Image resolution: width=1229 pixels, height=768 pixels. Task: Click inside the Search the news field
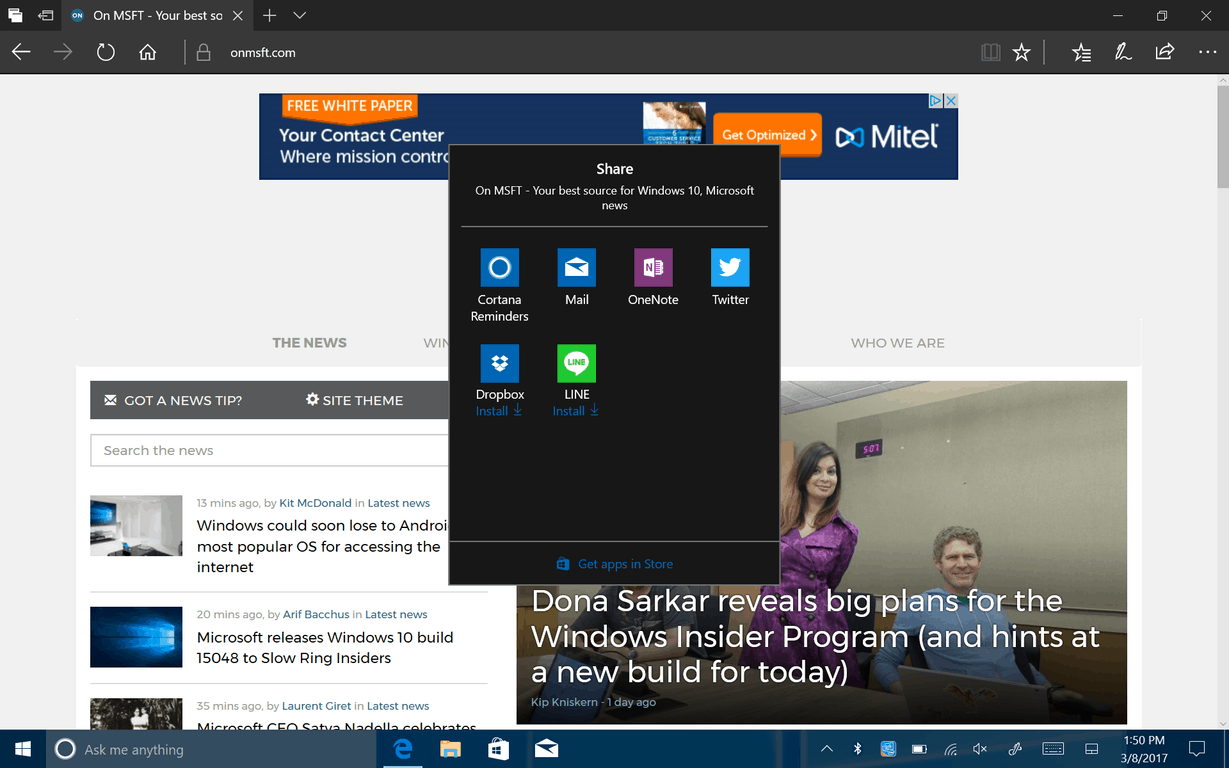click(x=250, y=450)
